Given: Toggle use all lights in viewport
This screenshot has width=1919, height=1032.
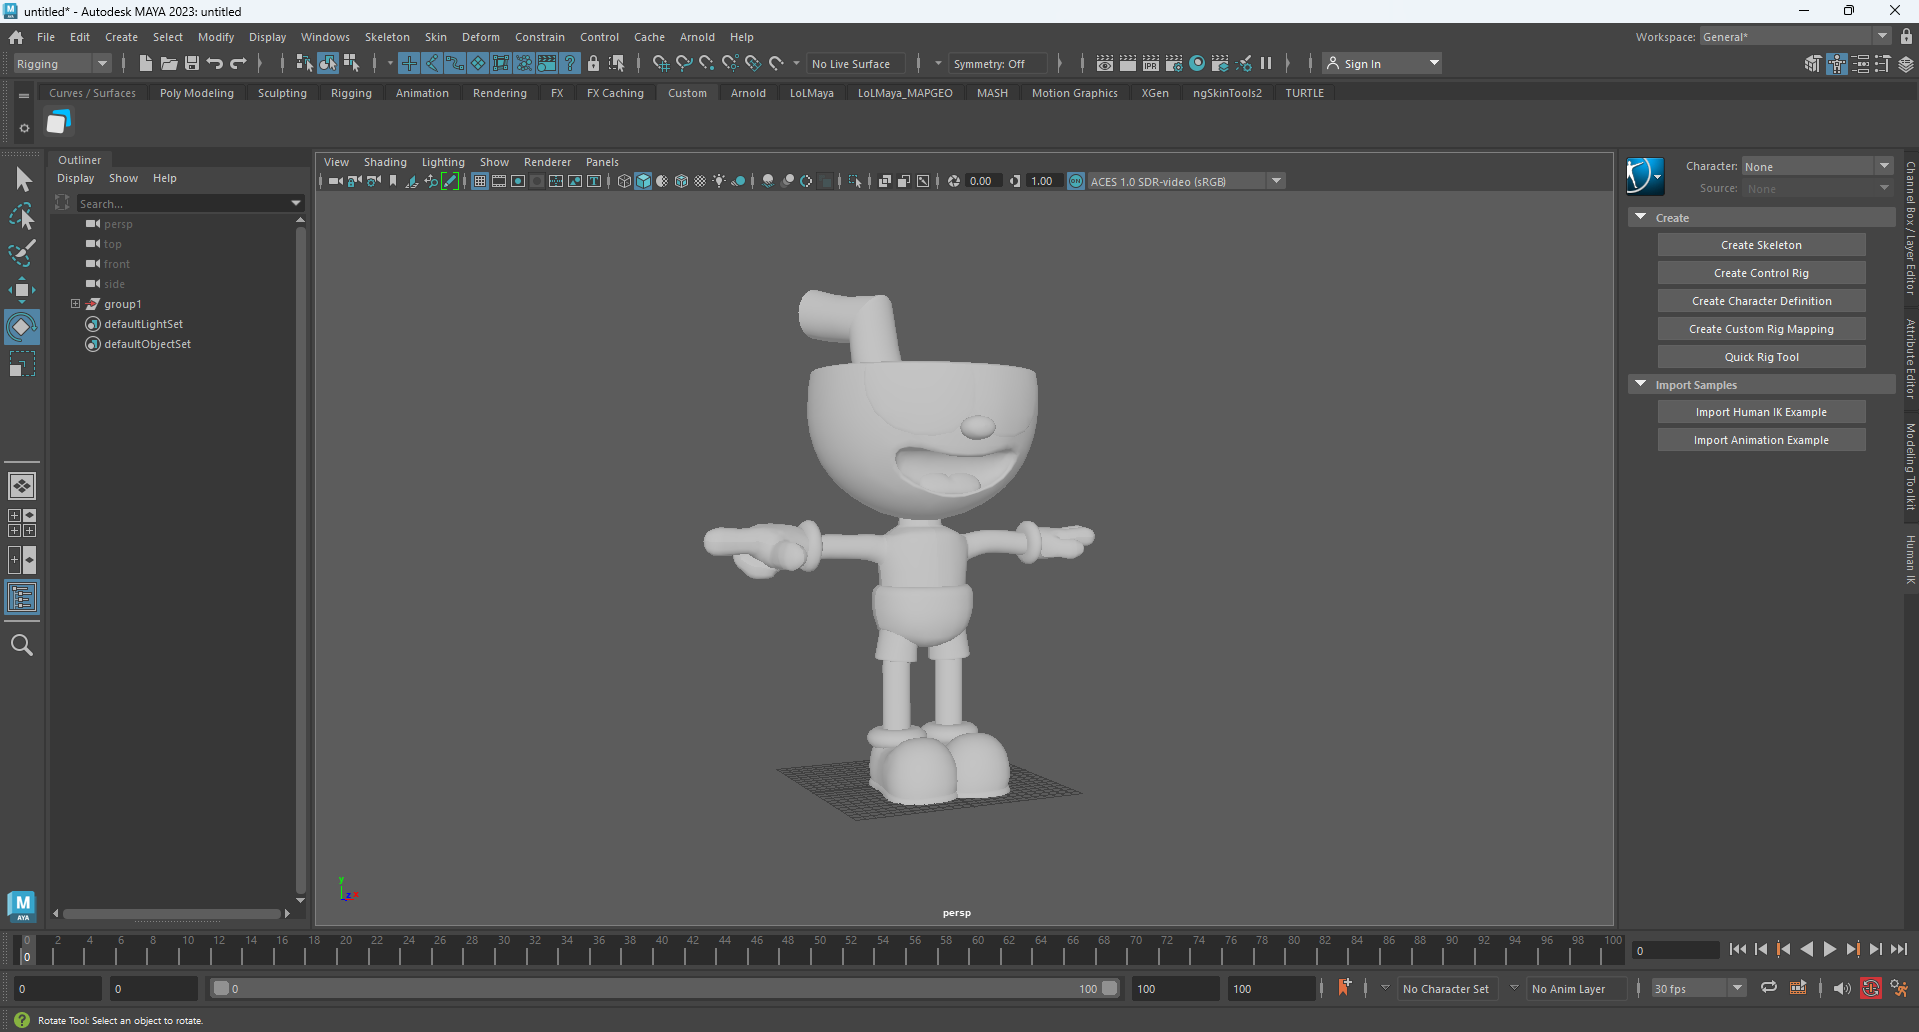Looking at the screenshot, I should [719, 181].
